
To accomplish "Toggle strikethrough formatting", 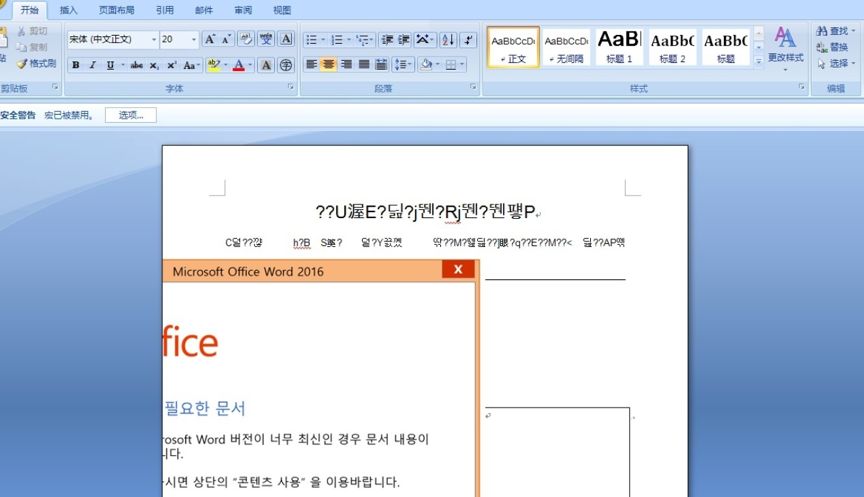I will (136, 65).
